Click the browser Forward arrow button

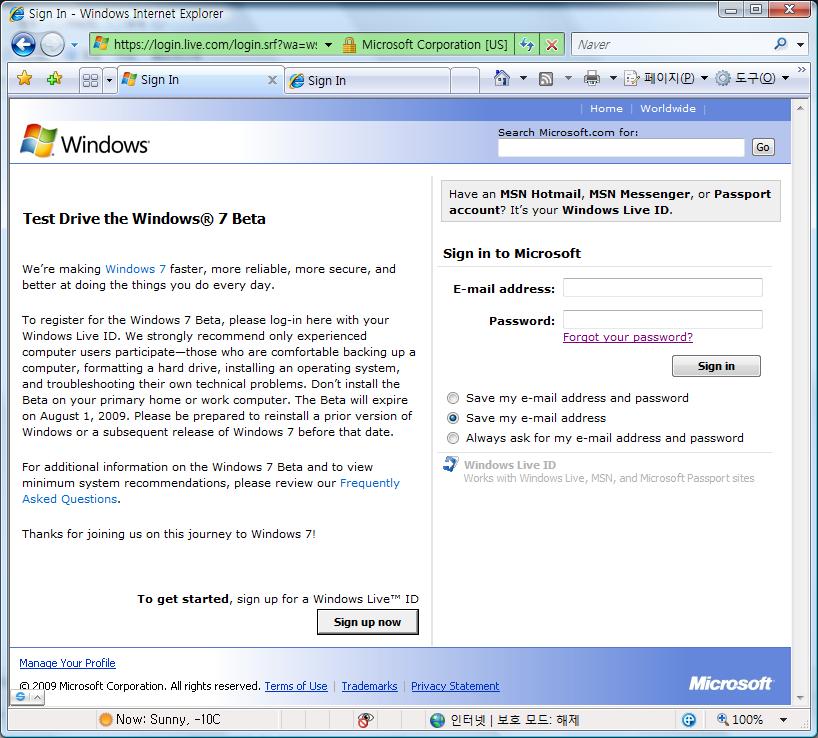point(52,44)
